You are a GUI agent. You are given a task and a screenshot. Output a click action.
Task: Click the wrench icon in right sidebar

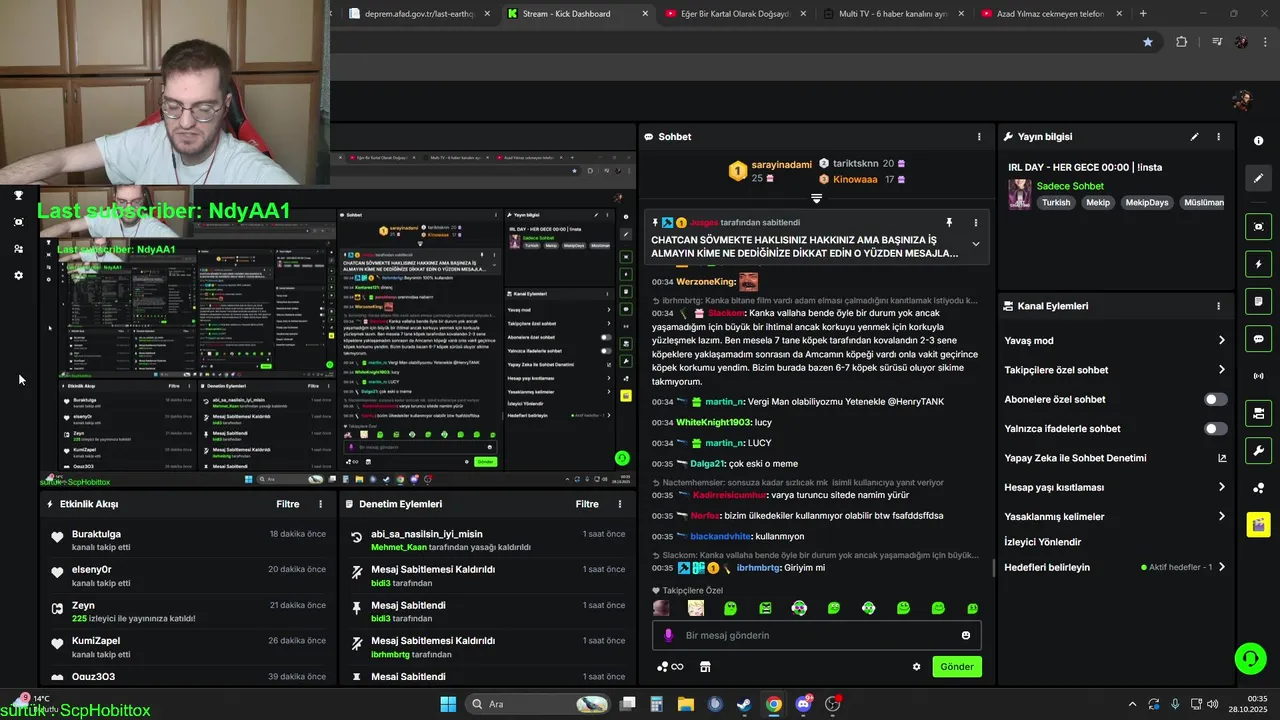pos(1259,450)
